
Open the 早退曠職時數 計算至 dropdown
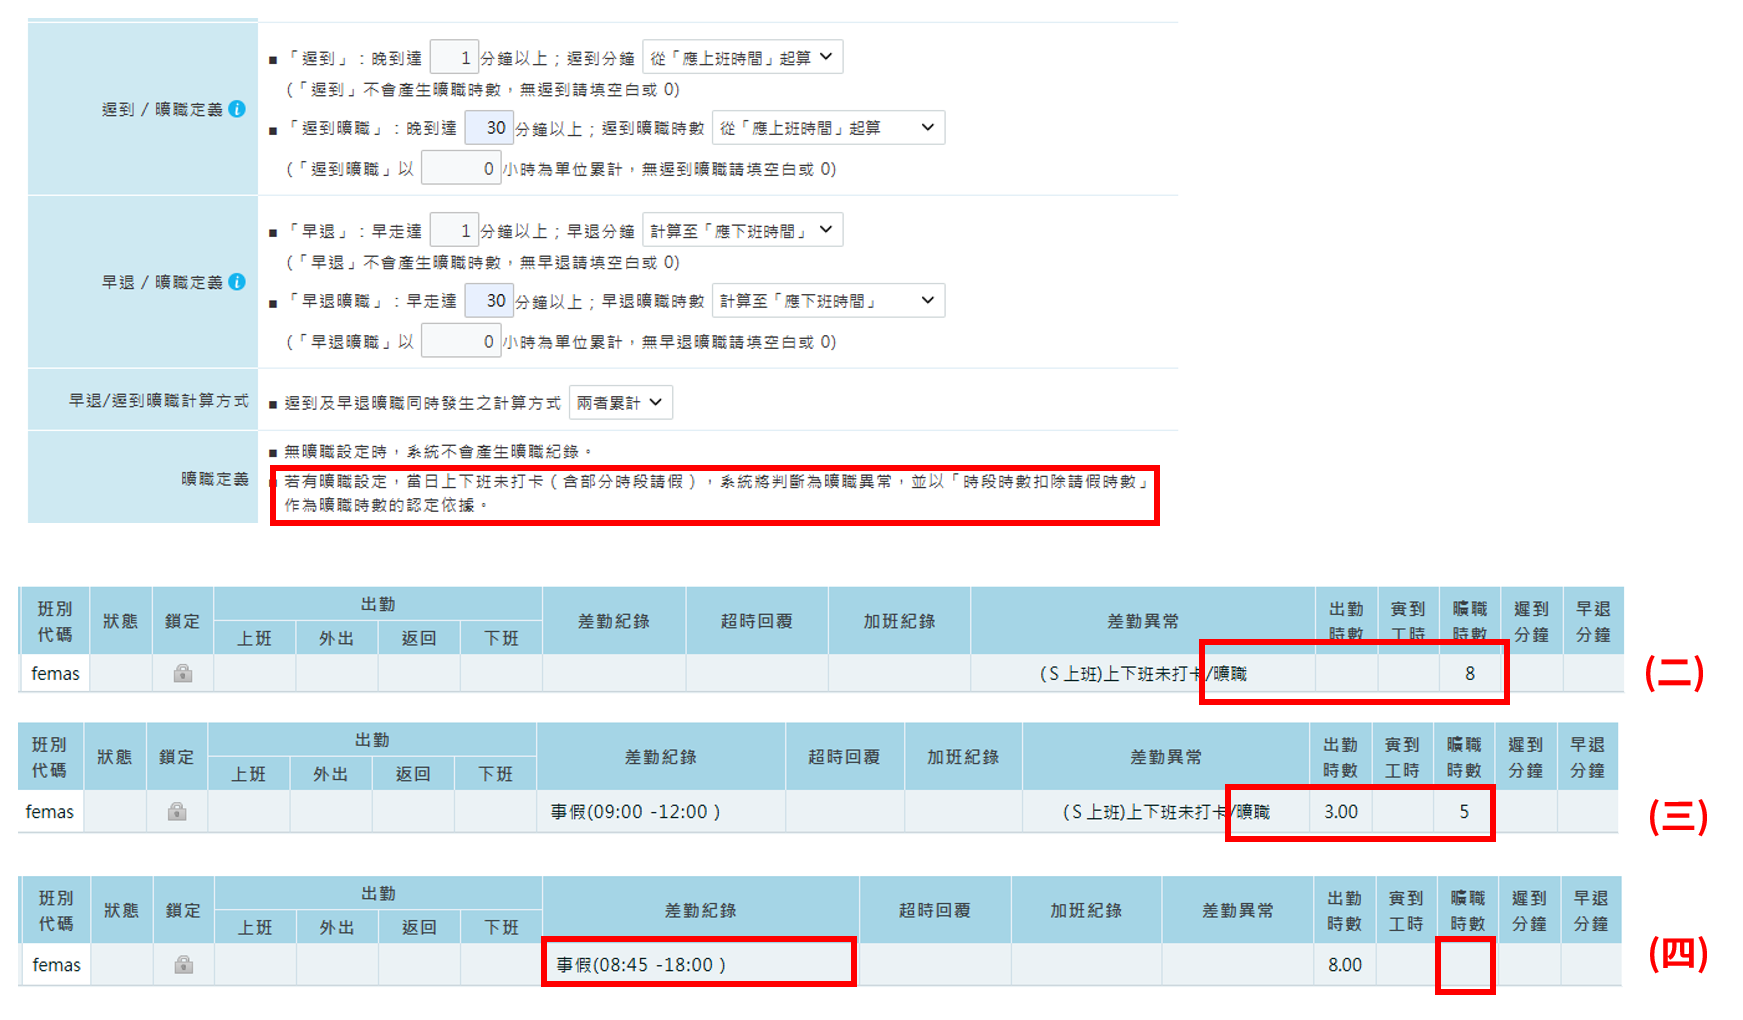(828, 300)
